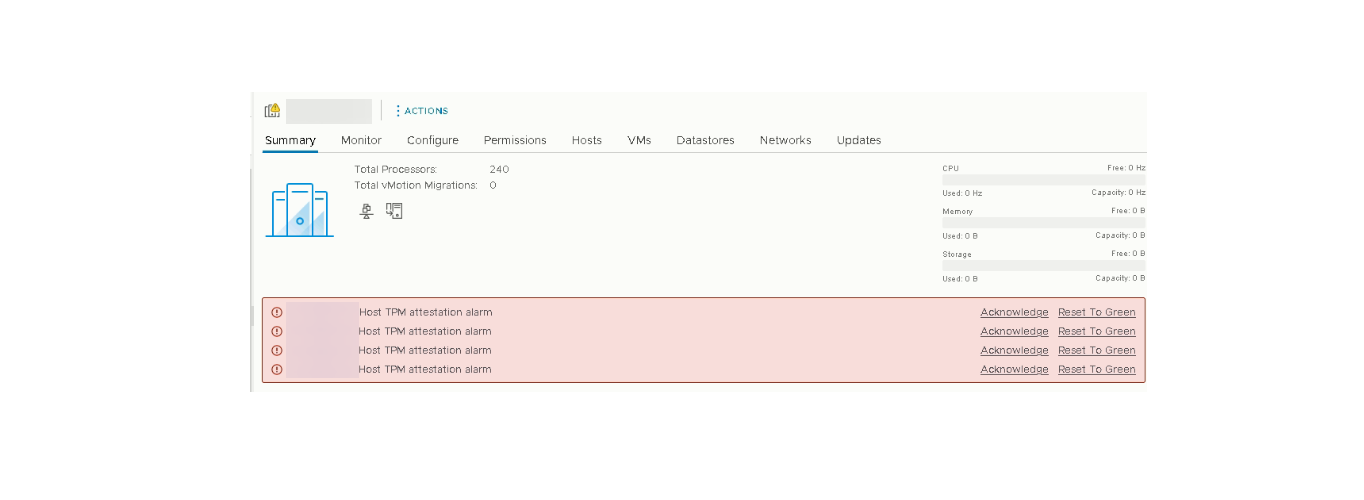Click the fourth alarm's red alert icon
Viewport: 1364px width, 500px height.
(277, 369)
